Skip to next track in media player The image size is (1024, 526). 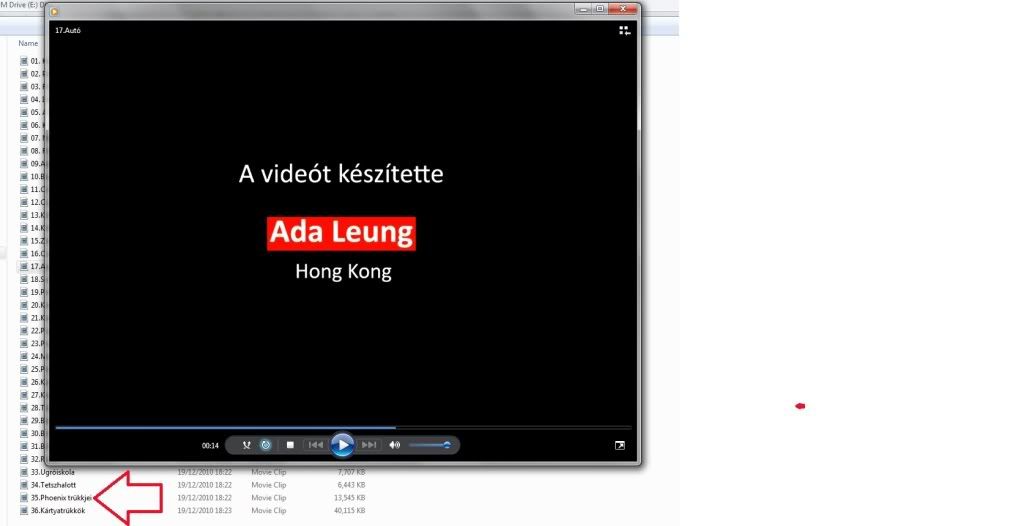point(369,445)
